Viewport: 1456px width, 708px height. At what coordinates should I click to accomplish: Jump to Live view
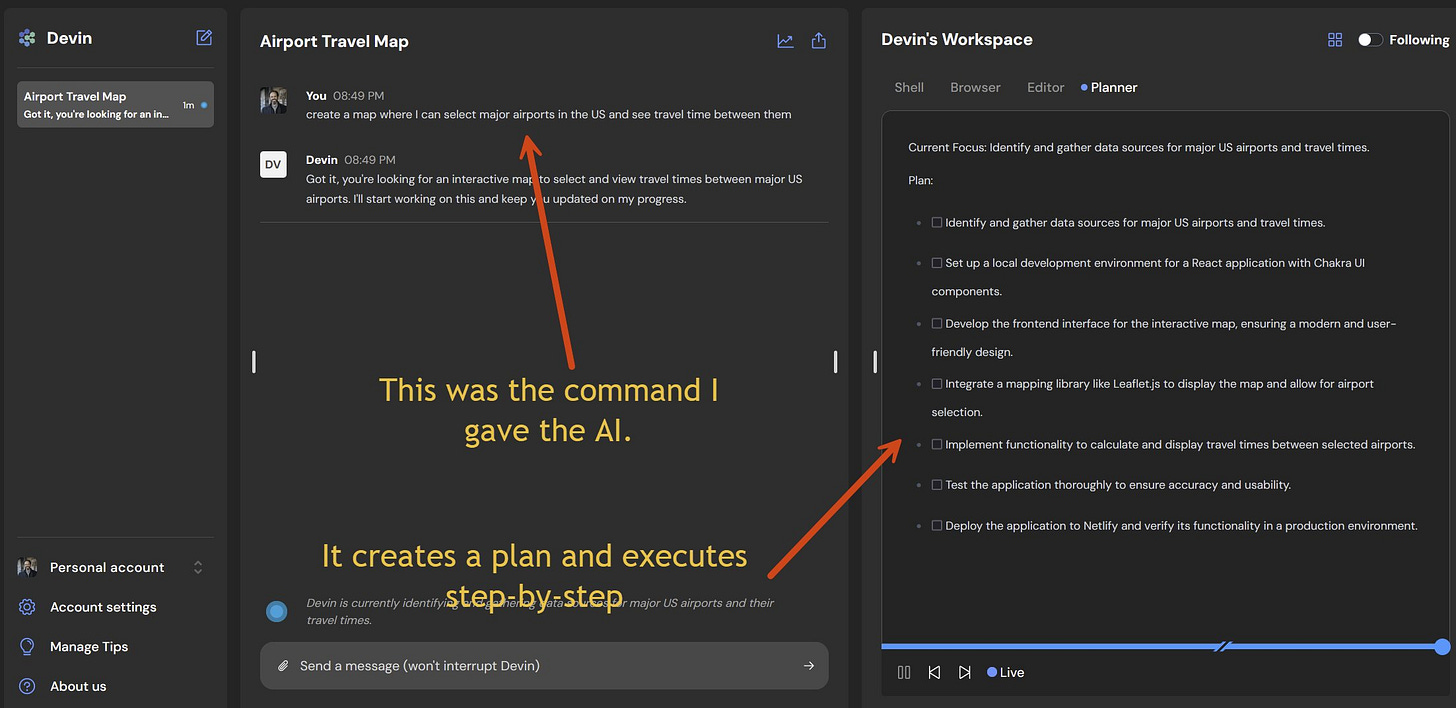pos(1006,673)
